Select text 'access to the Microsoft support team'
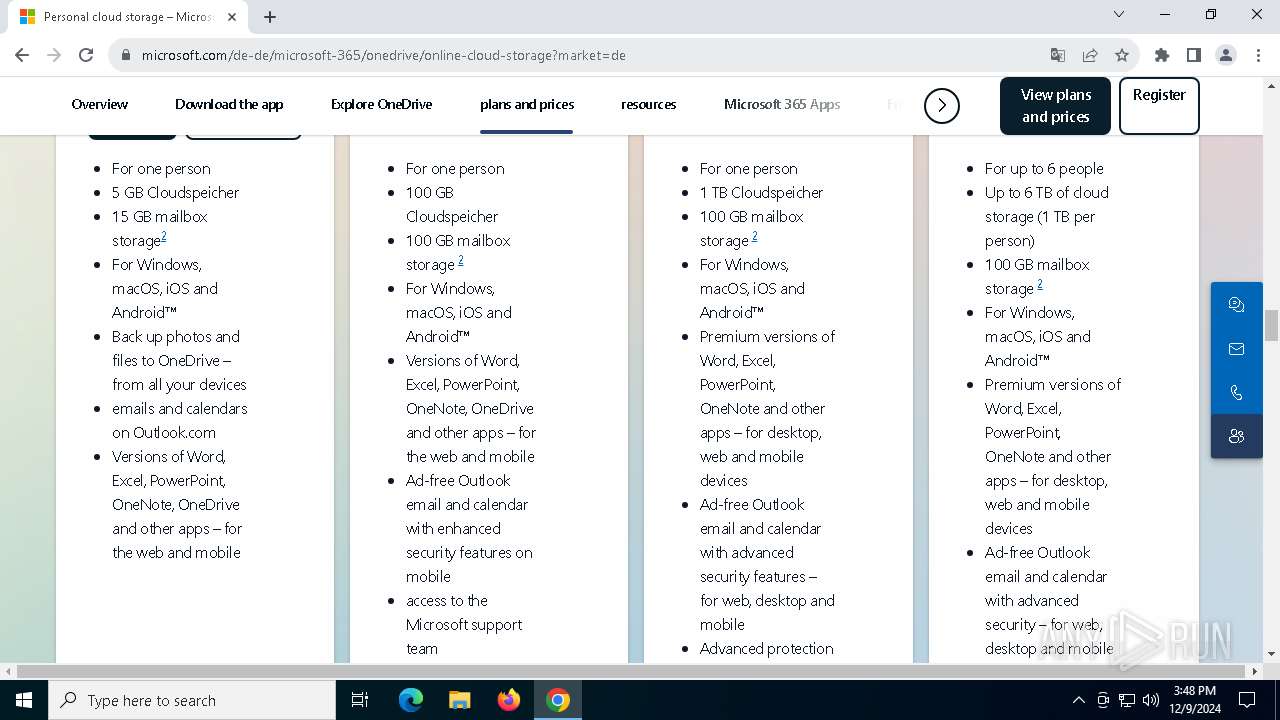The image size is (1280, 720). [464, 624]
